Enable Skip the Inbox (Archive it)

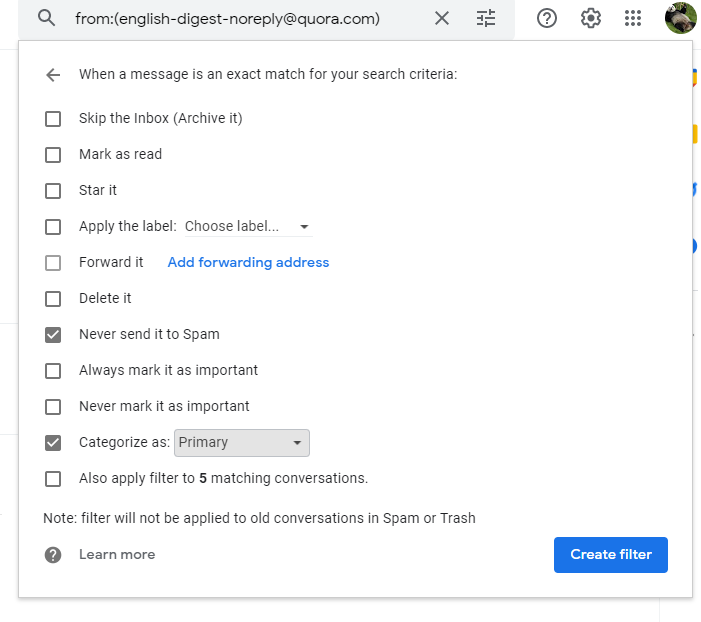point(53,118)
